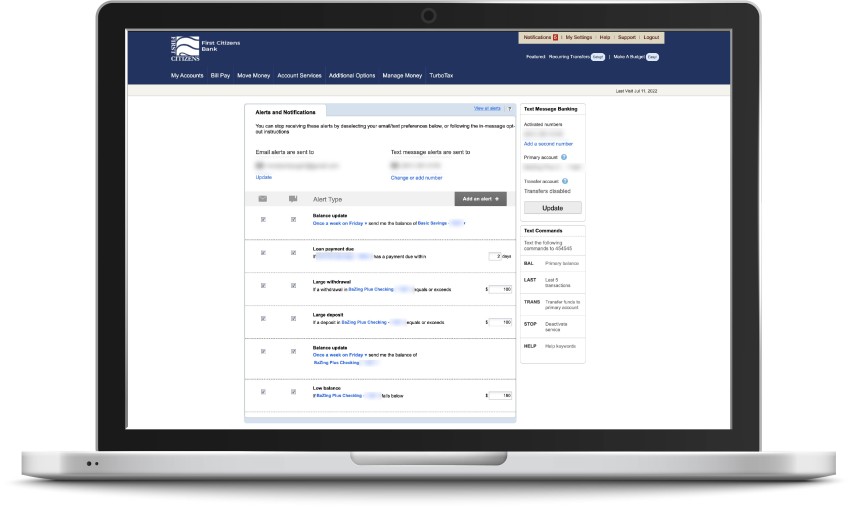Viewport: 850px width, 508px height.
Task: Click Update link under email address
Action: [263, 177]
